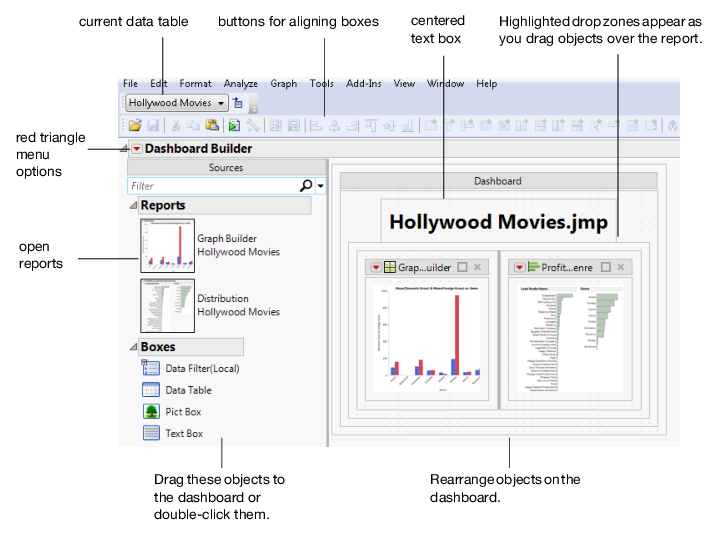Click the Data Filter(Local) box icon
Image resolution: width=706 pixels, height=549 pixels.
(x=151, y=368)
